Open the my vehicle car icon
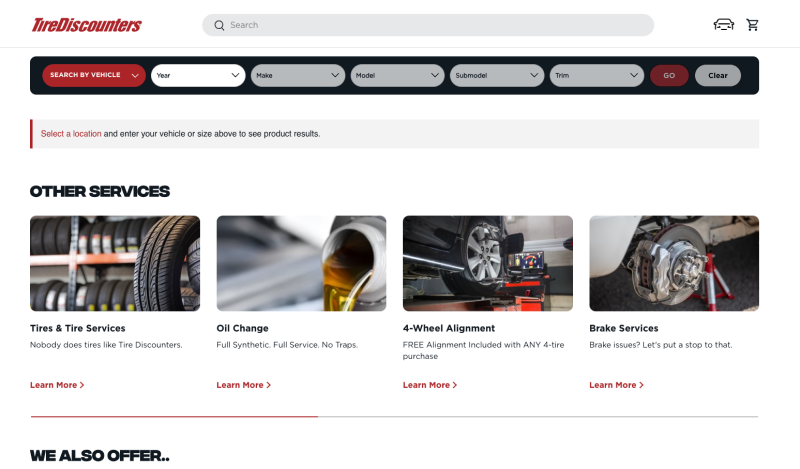800x469 pixels. [723, 24]
